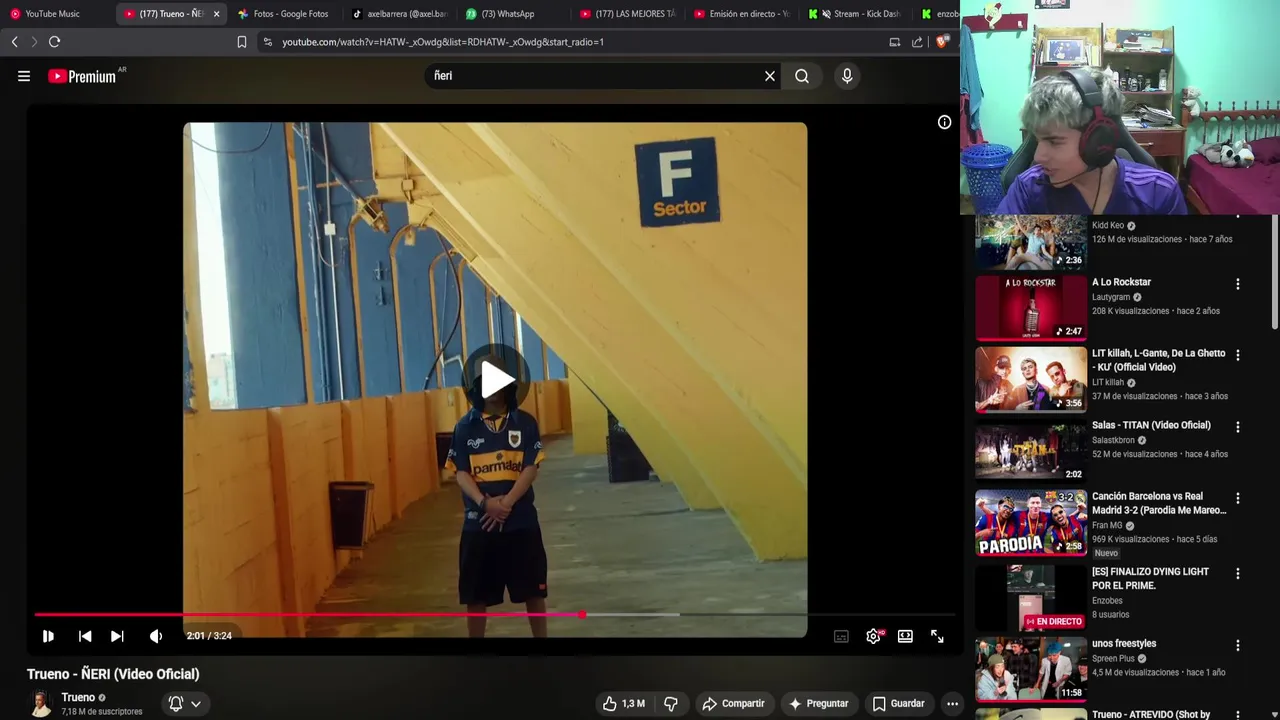Screen dimensions: 1280x720
Task: Toggle theater mode
Action: coord(905,636)
